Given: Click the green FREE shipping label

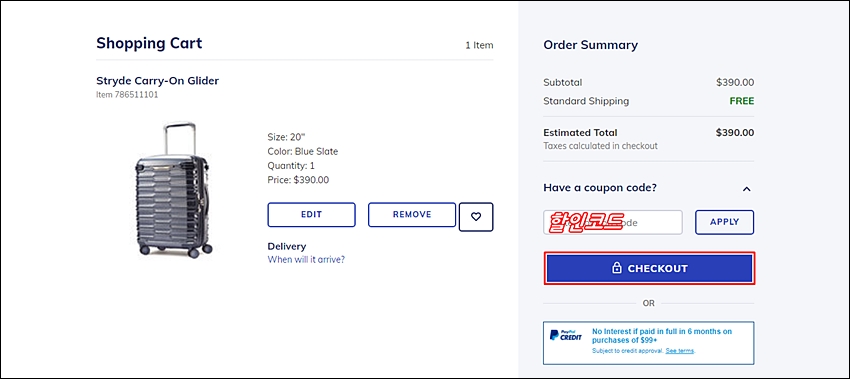Looking at the screenshot, I should (742, 101).
